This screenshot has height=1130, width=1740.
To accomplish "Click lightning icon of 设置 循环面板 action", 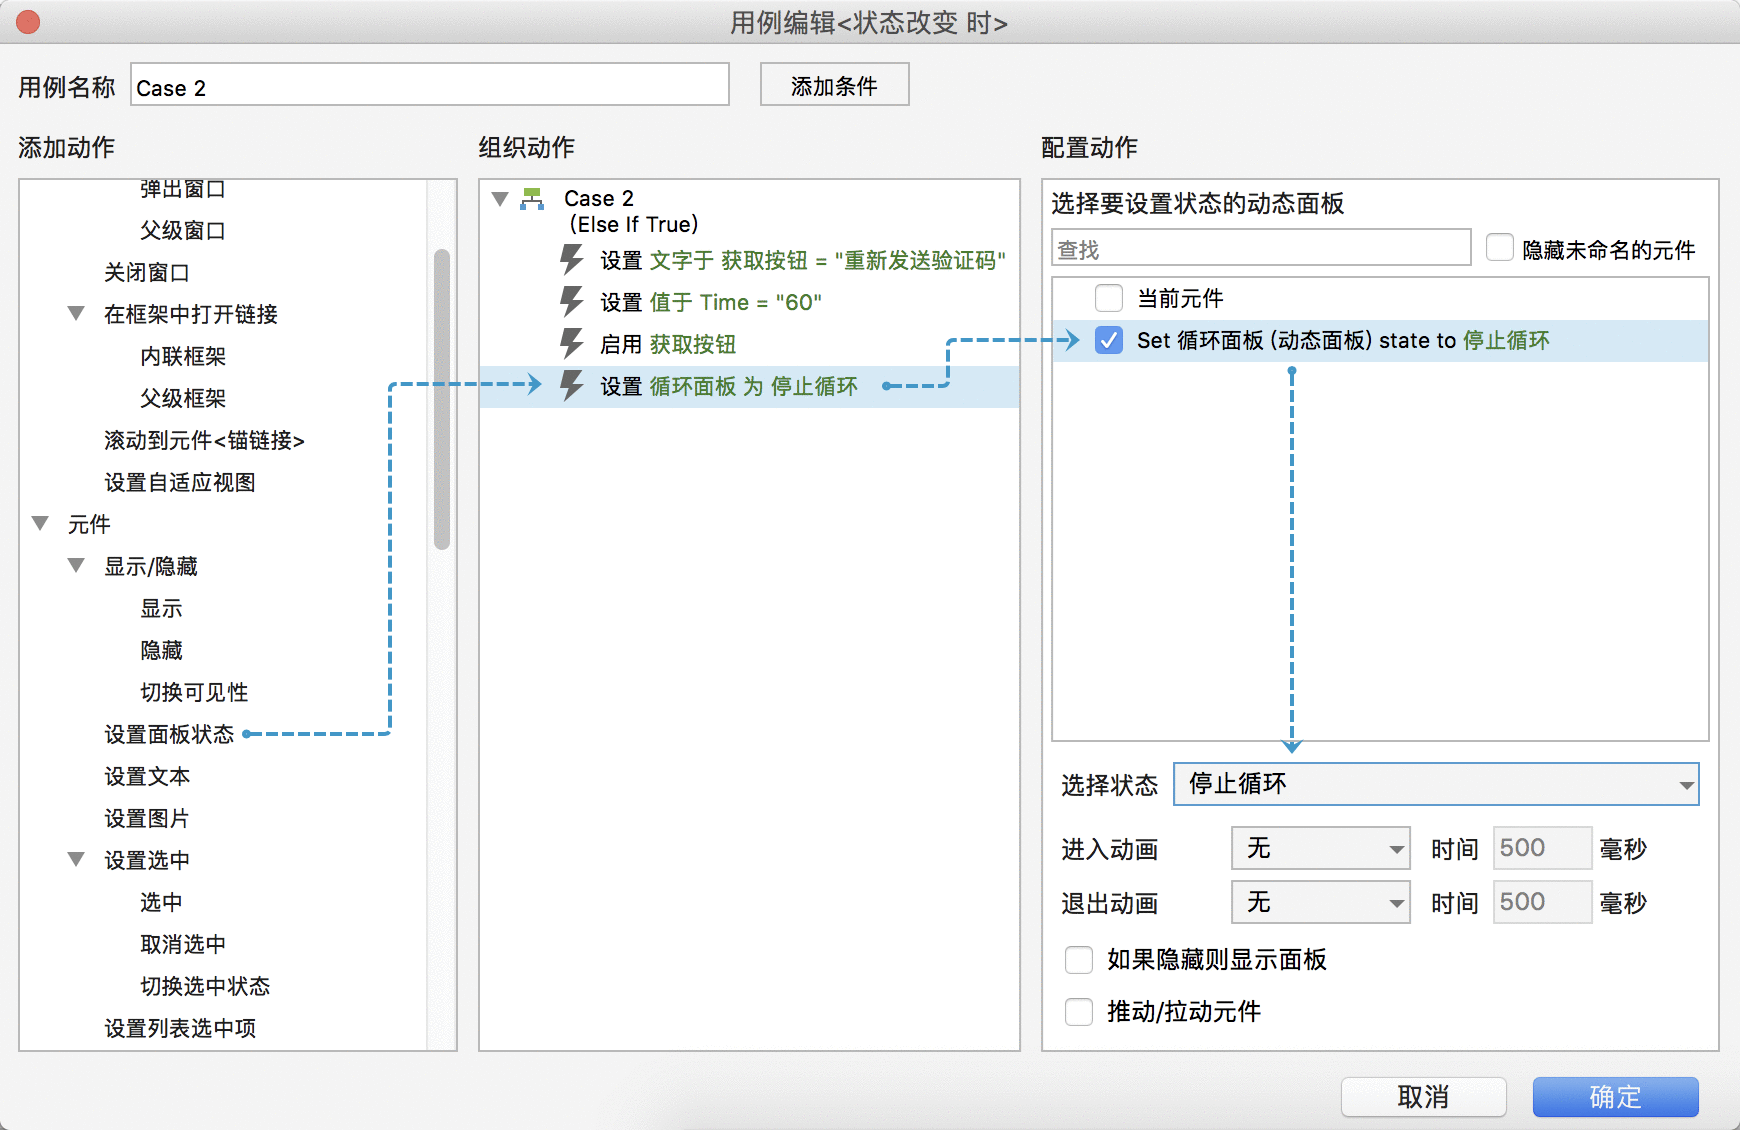I will pyautogui.click(x=571, y=386).
